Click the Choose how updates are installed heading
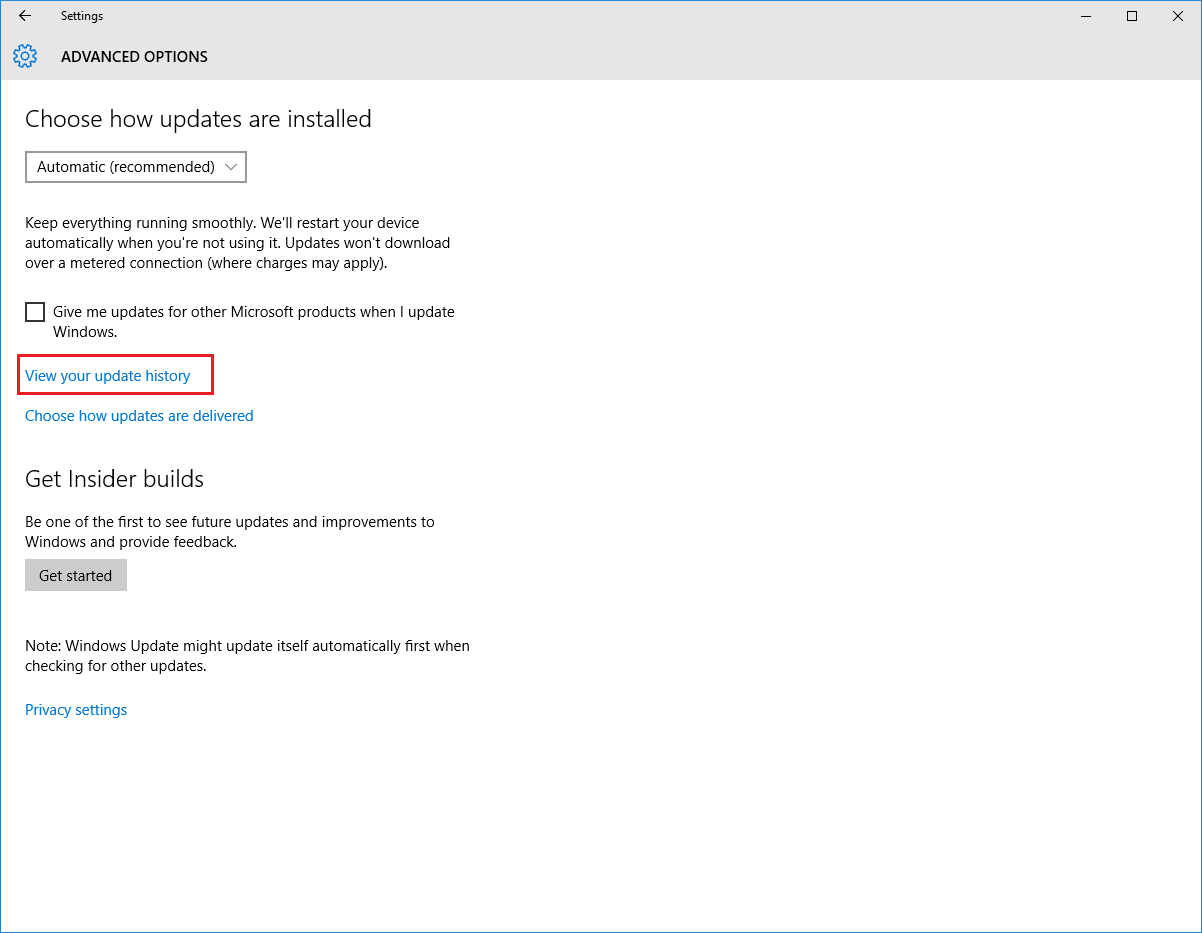The height and width of the screenshot is (933, 1202). [x=198, y=119]
